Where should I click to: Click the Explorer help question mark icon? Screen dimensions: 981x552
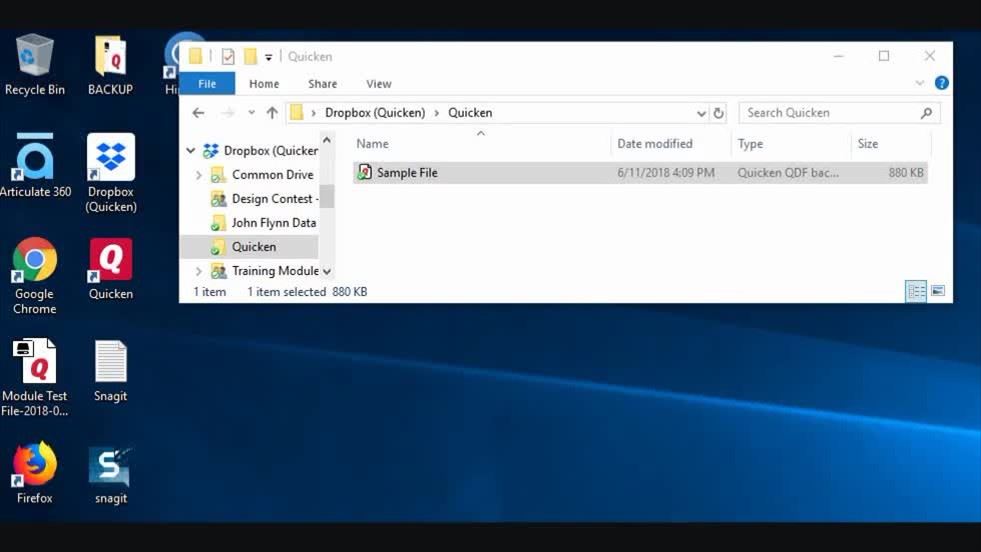tap(941, 84)
